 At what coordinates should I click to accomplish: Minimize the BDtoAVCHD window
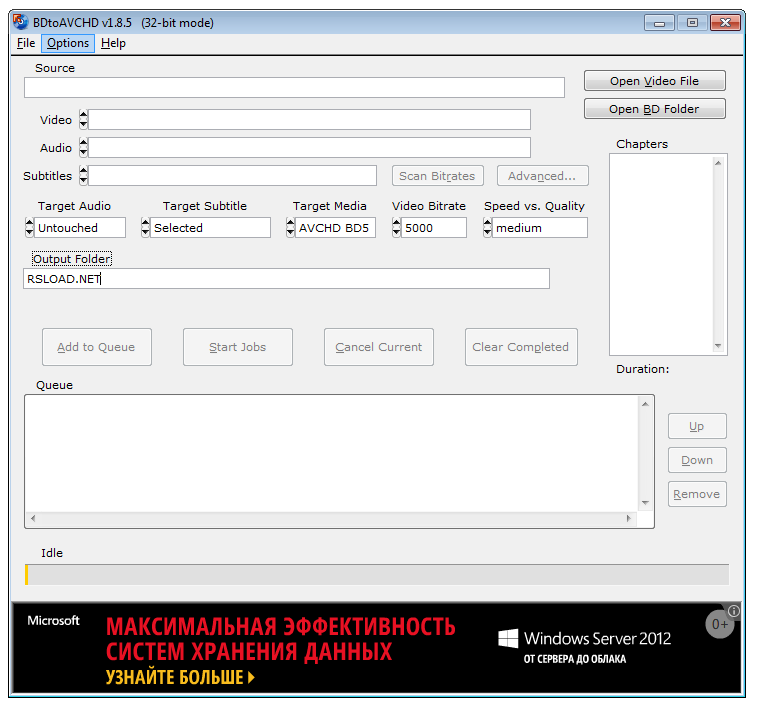click(x=659, y=23)
